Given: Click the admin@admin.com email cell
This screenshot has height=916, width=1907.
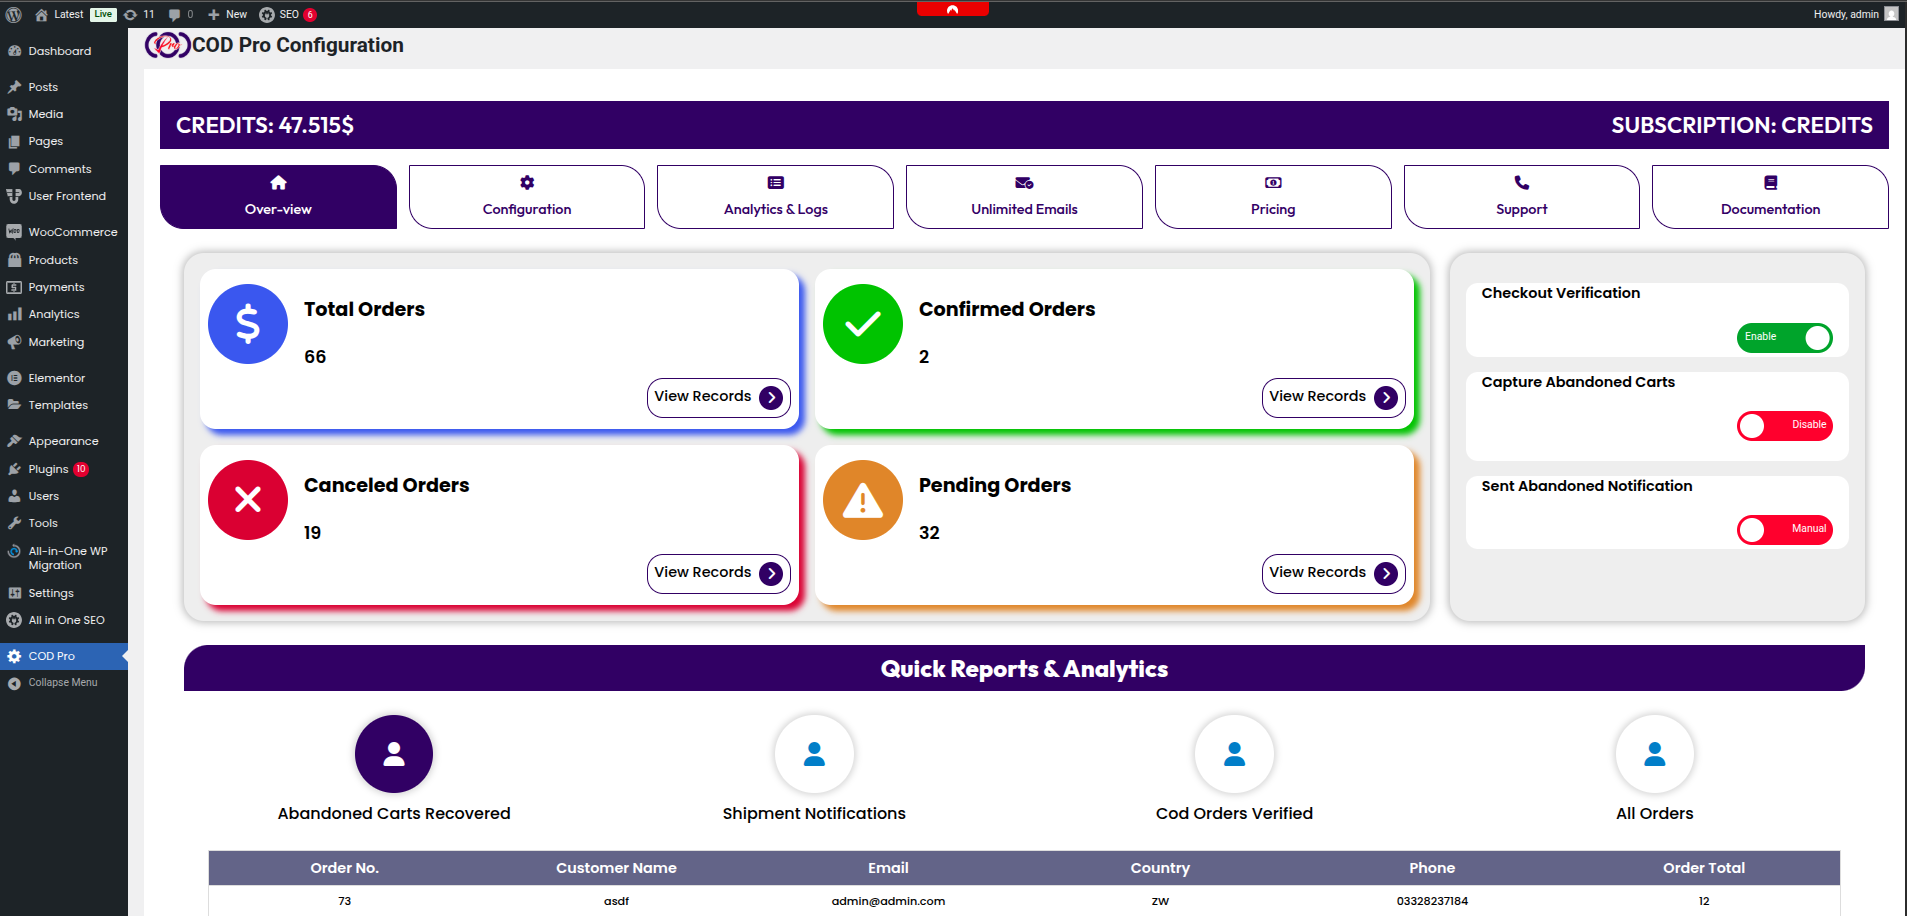Looking at the screenshot, I should tap(888, 901).
